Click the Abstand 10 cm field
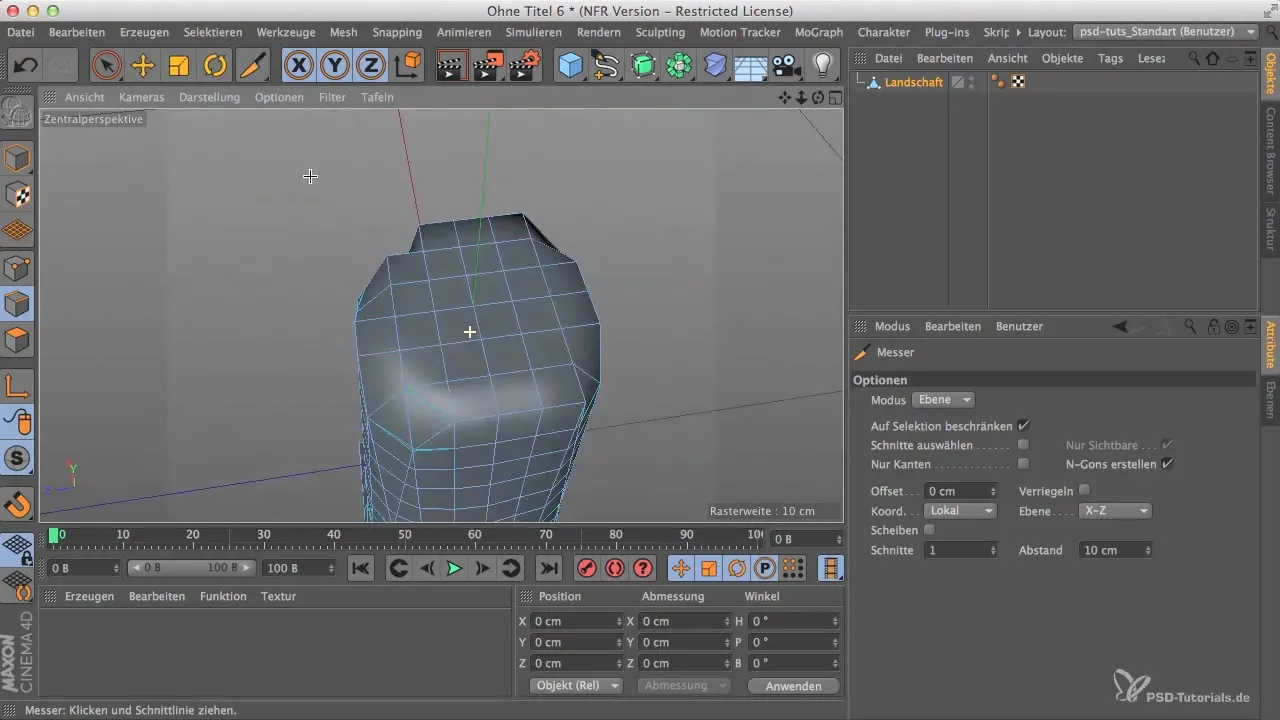This screenshot has height=720, width=1280. click(x=1116, y=550)
